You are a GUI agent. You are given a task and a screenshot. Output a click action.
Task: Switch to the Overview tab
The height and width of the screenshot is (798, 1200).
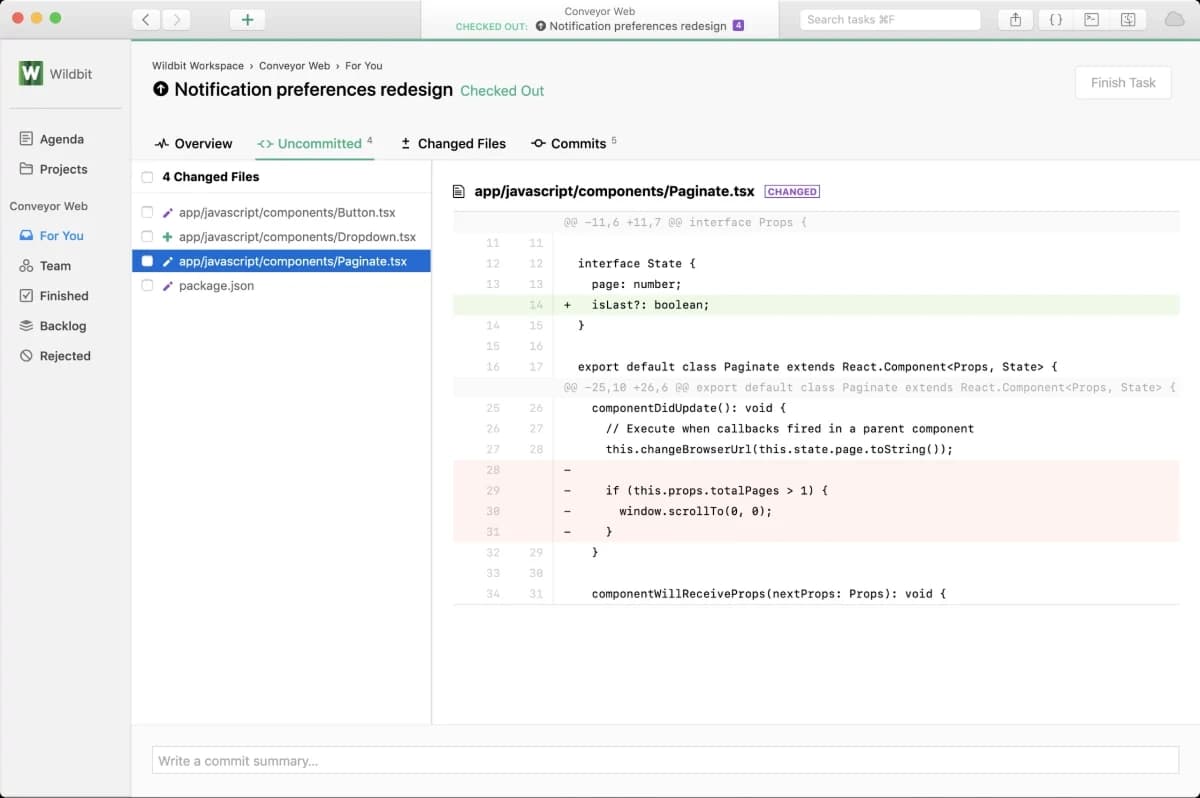coord(193,144)
